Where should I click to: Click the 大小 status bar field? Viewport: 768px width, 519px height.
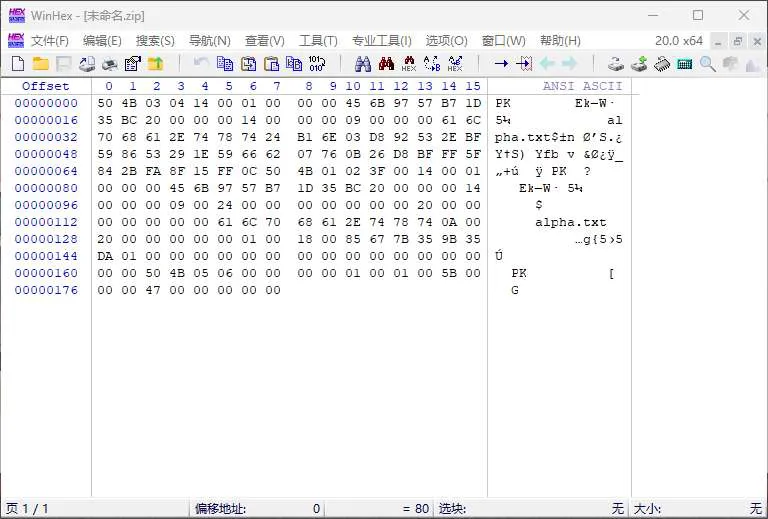pos(698,509)
